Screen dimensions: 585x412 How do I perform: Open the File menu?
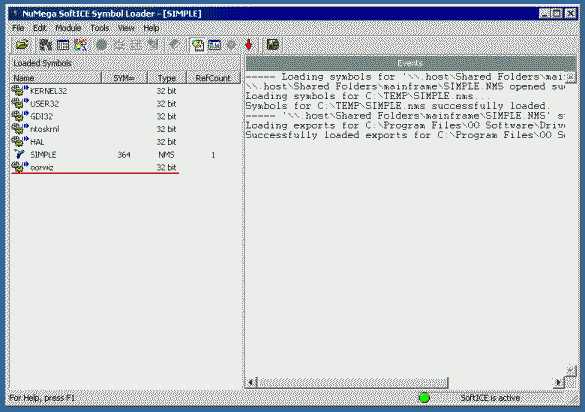click(x=18, y=28)
